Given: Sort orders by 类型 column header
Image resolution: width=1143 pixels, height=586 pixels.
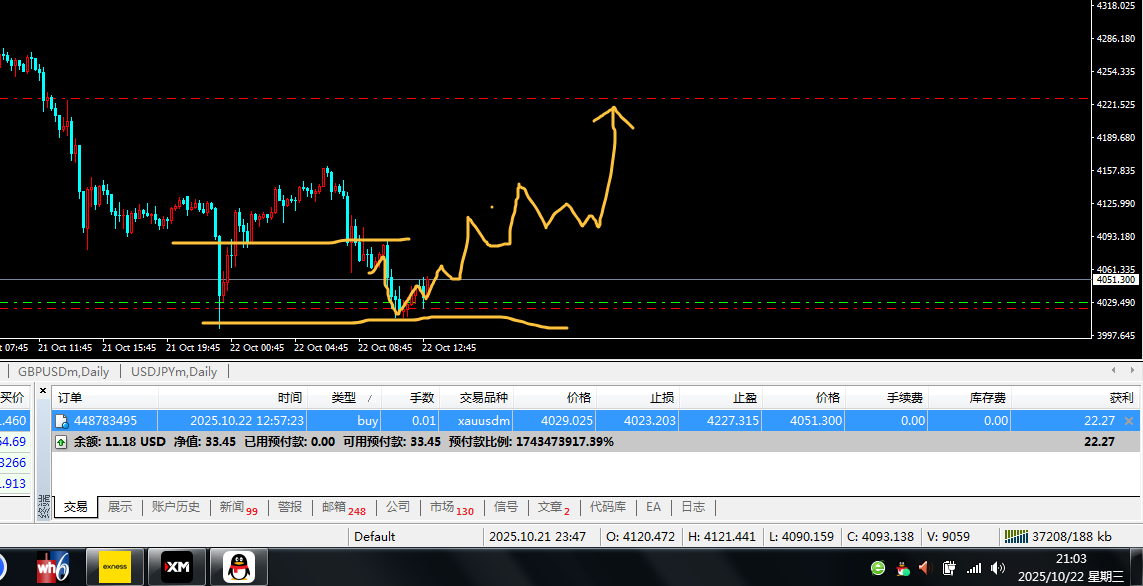Looking at the screenshot, I should click(x=343, y=398).
